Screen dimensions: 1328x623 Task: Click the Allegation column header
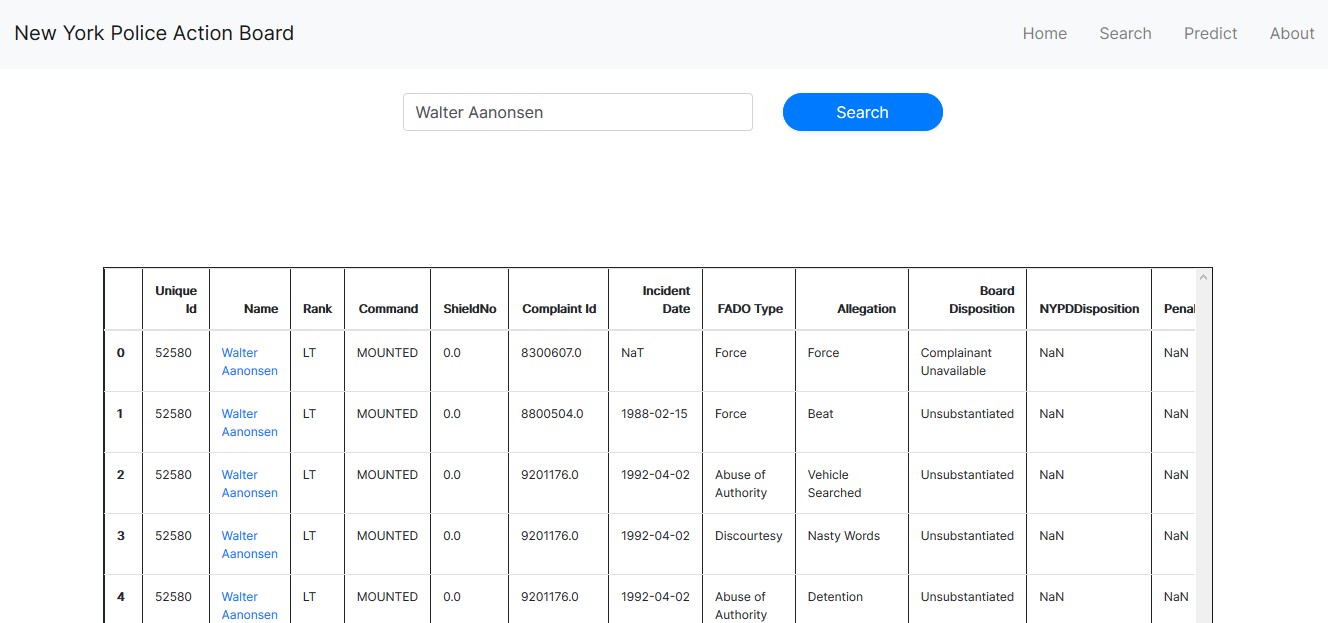852,299
